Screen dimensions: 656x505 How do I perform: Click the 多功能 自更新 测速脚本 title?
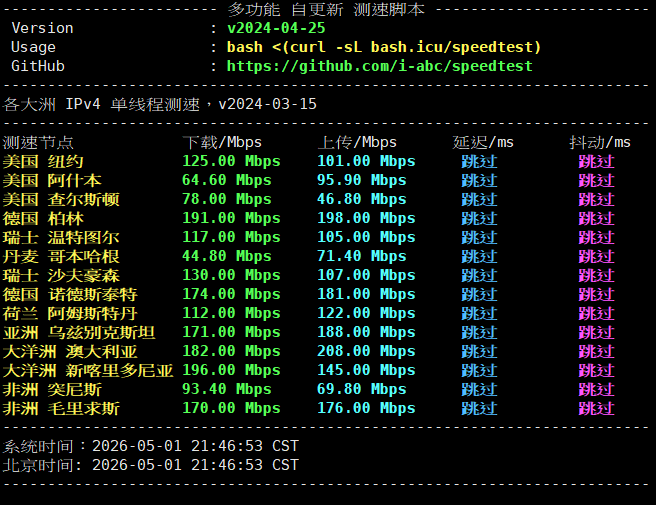click(x=326, y=9)
